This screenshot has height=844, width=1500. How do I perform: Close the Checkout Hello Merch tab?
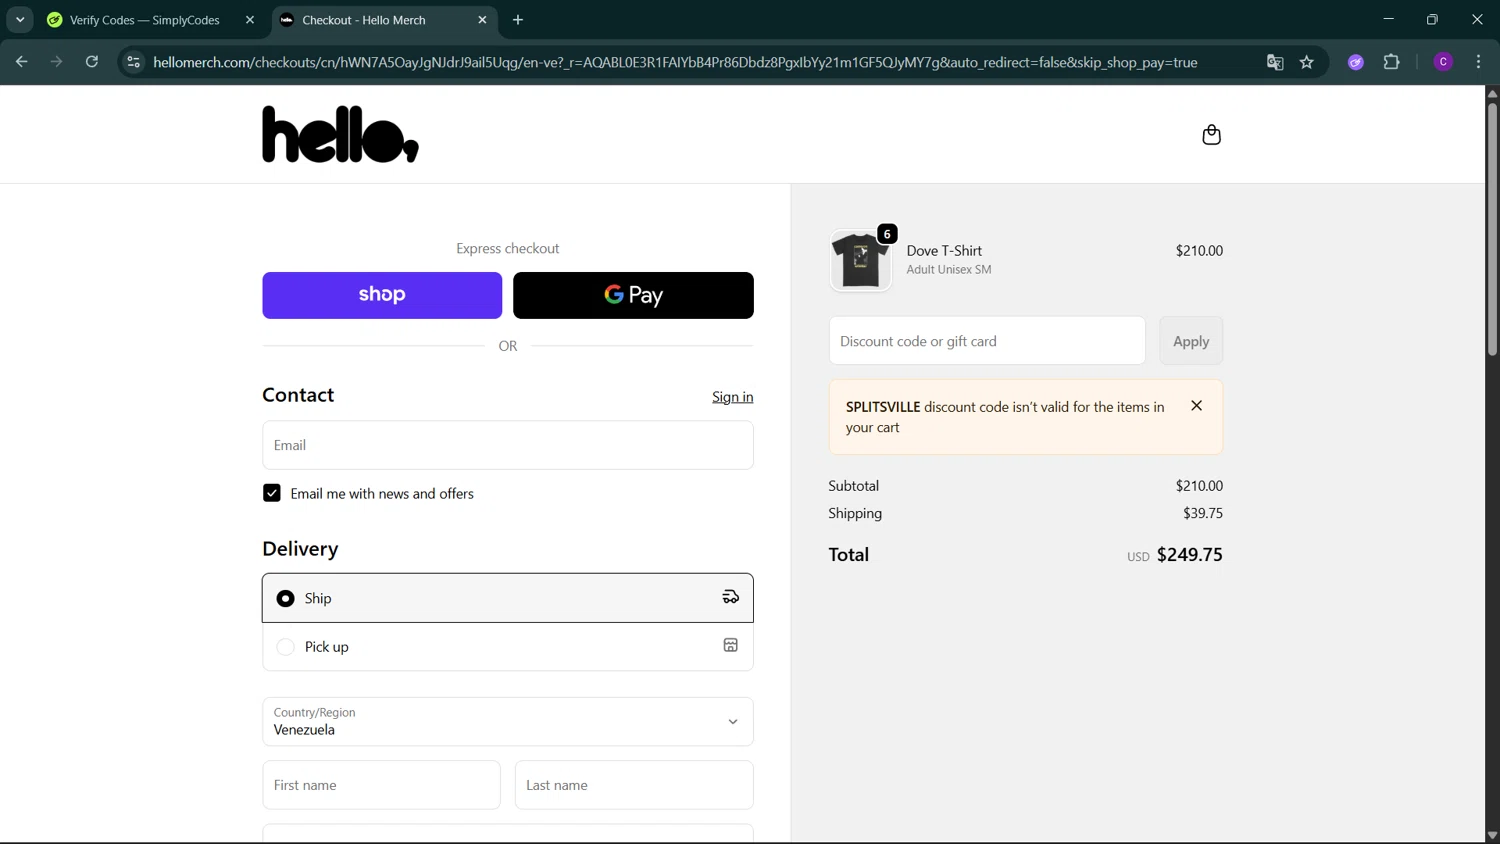tap(482, 20)
